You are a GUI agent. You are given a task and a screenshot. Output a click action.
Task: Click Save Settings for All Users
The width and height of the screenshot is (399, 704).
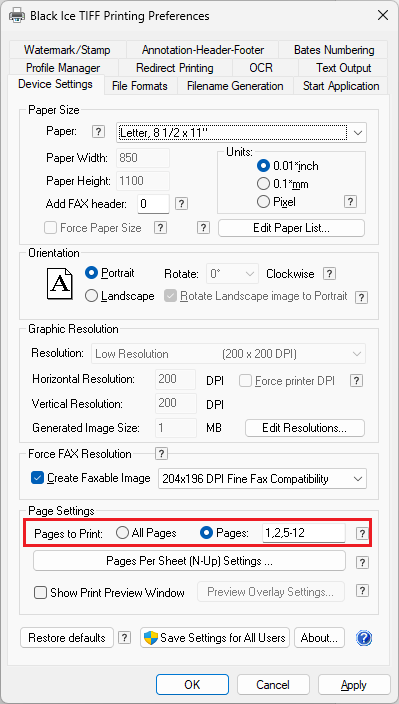(x=215, y=638)
